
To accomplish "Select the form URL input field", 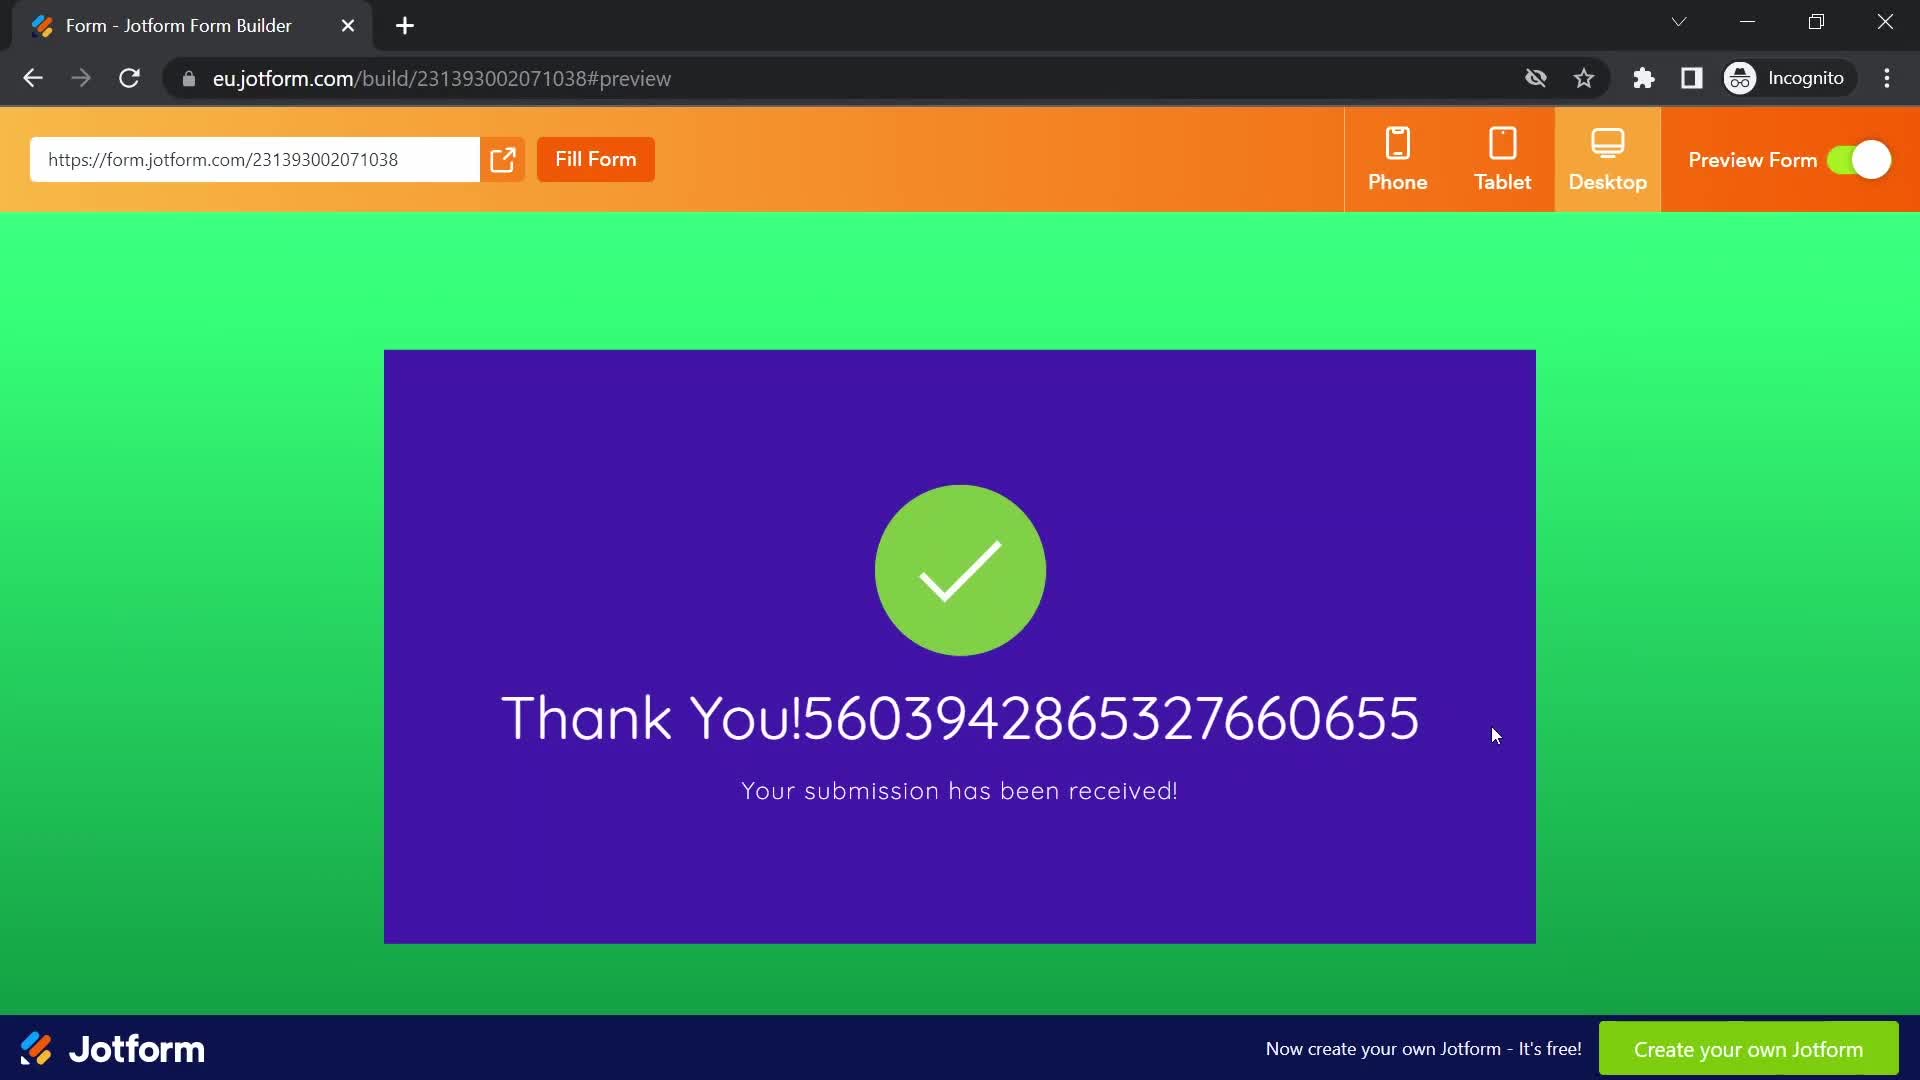I will click(x=256, y=160).
